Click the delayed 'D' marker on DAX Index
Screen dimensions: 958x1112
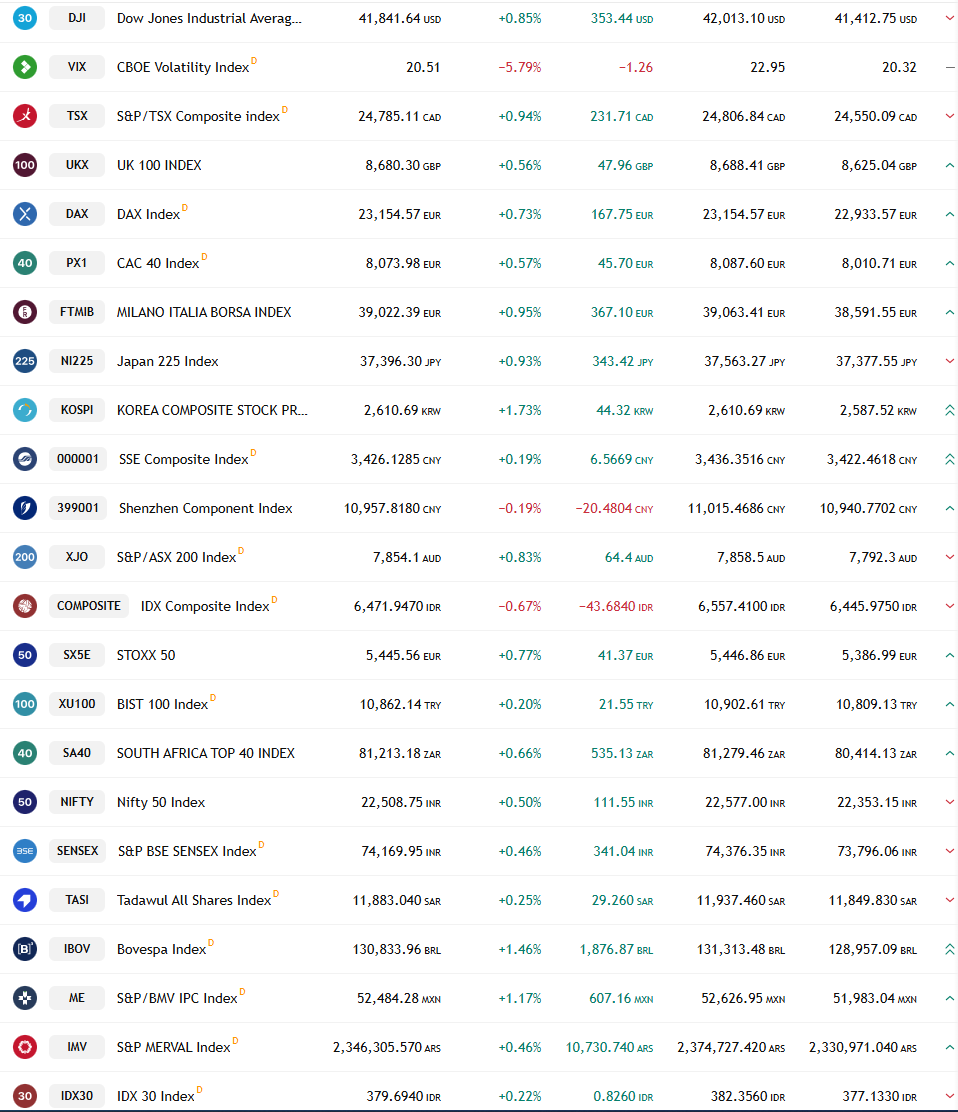[x=185, y=208]
